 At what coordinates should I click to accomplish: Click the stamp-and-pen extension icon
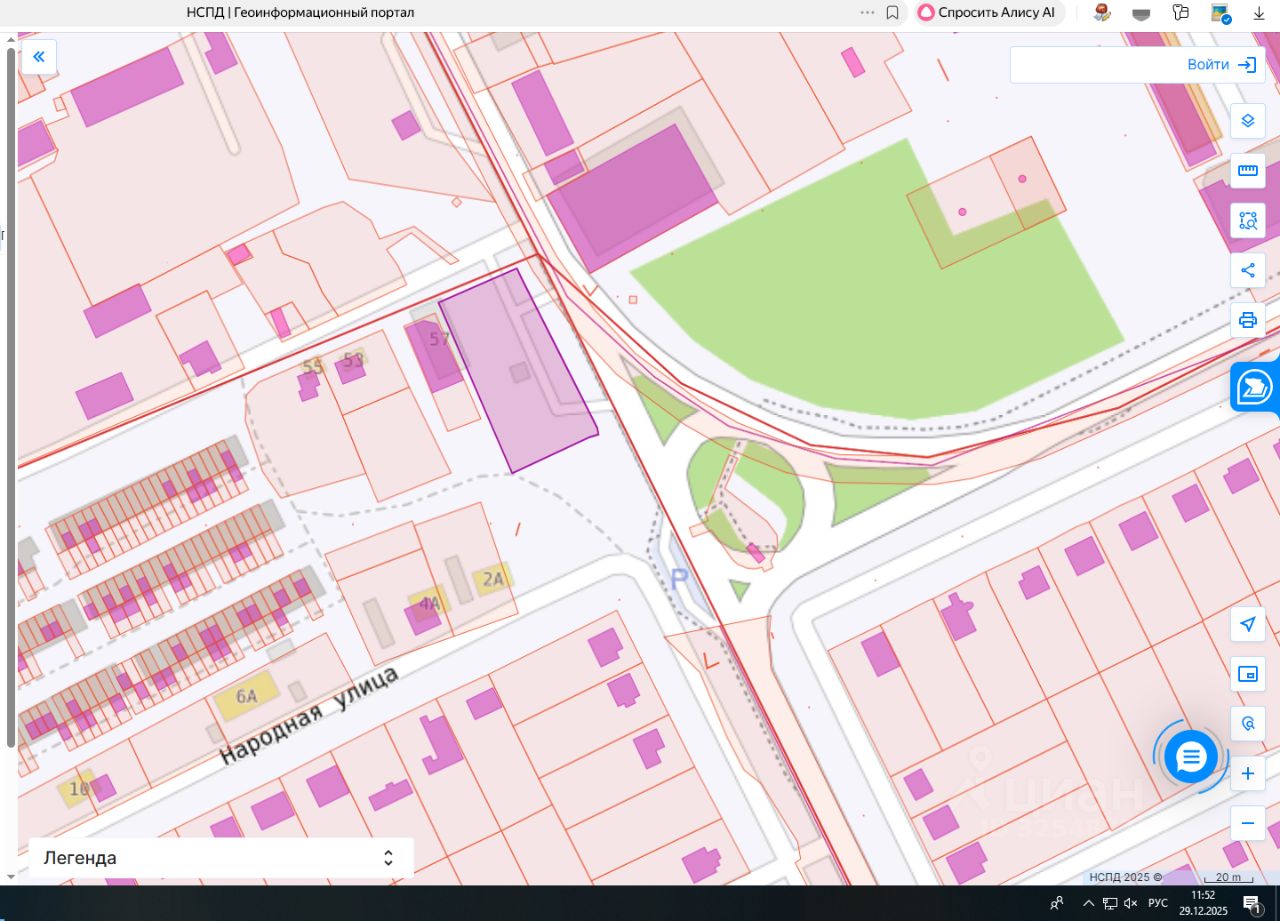click(1102, 13)
